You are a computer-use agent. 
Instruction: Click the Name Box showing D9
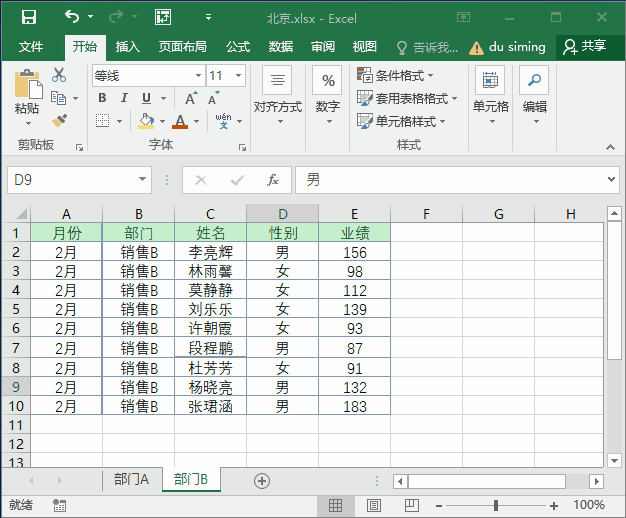[x=79, y=180]
